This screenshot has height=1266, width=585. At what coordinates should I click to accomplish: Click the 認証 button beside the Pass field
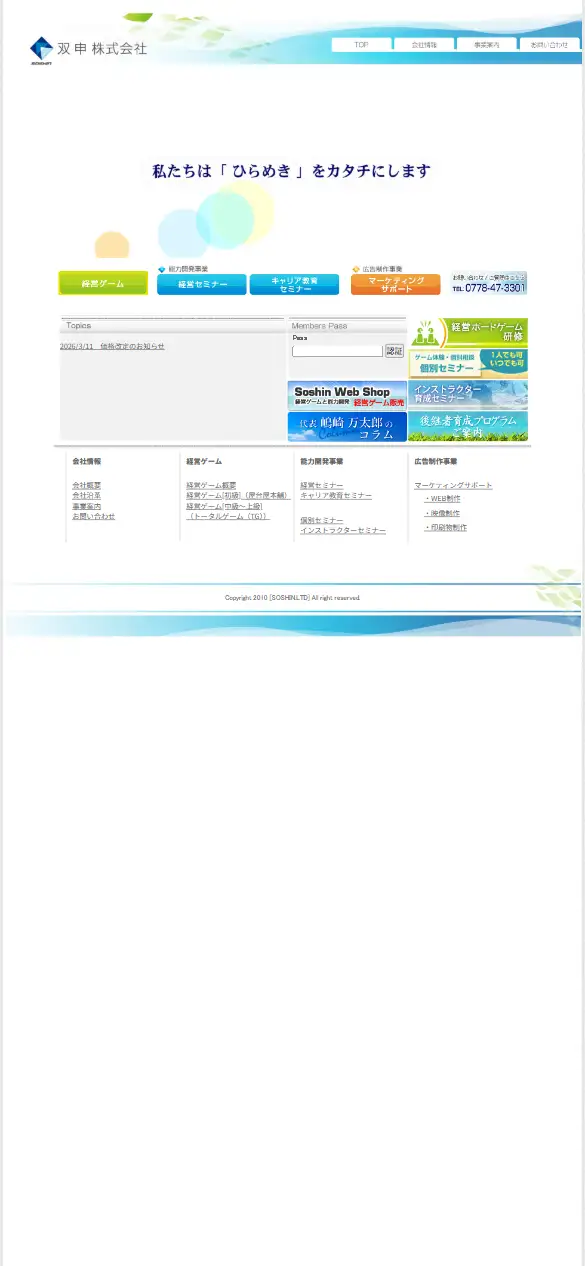coord(394,351)
